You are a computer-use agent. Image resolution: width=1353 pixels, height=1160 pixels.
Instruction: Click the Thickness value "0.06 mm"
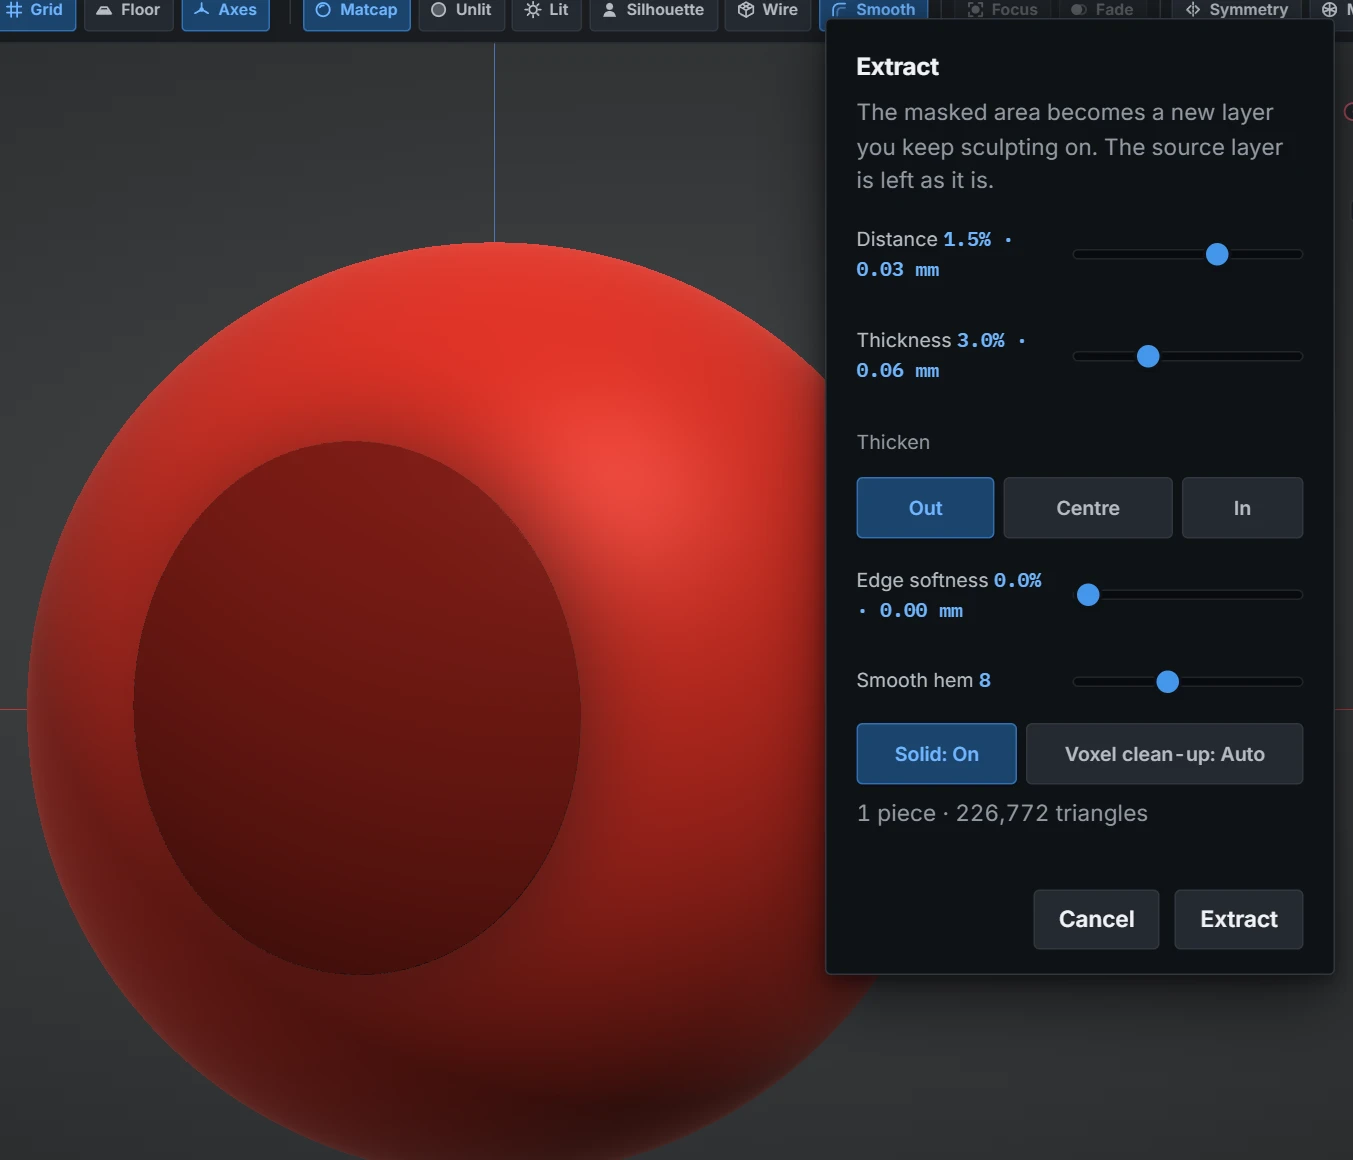click(898, 371)
